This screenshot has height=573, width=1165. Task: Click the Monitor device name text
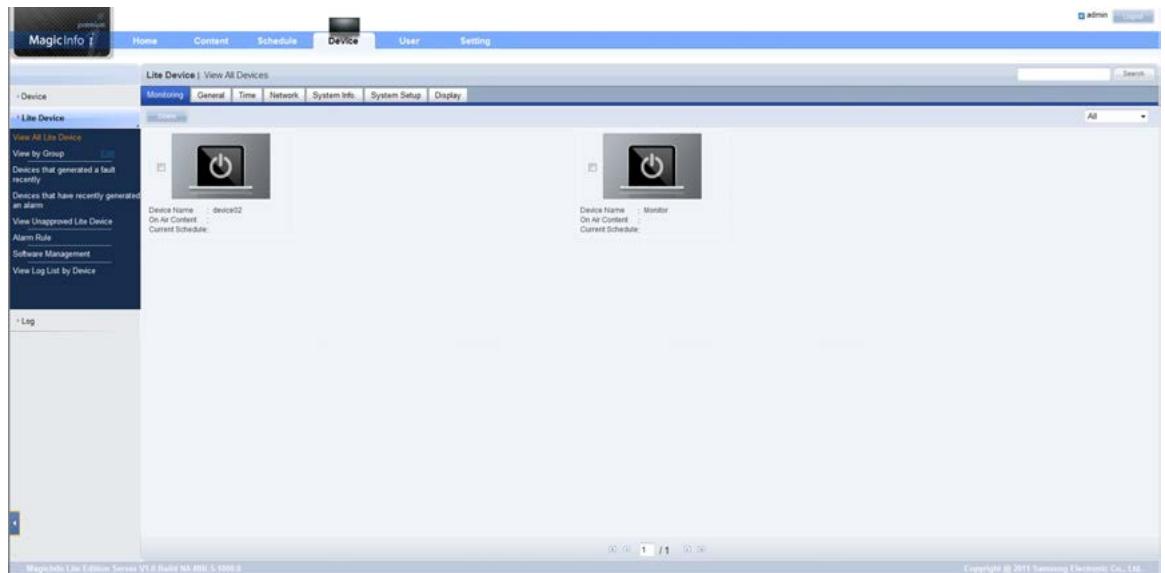656,210
